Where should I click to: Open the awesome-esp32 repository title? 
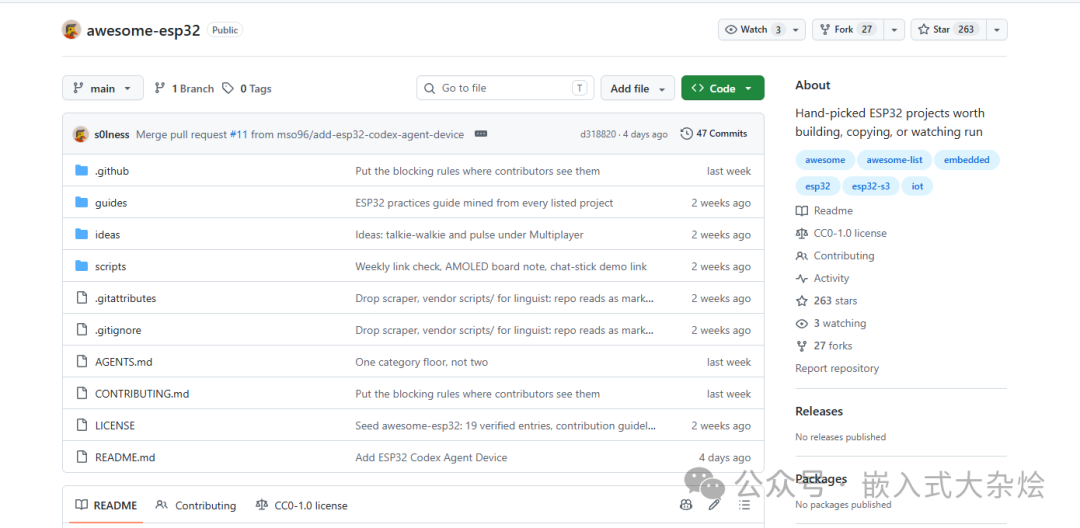[143, 30]
